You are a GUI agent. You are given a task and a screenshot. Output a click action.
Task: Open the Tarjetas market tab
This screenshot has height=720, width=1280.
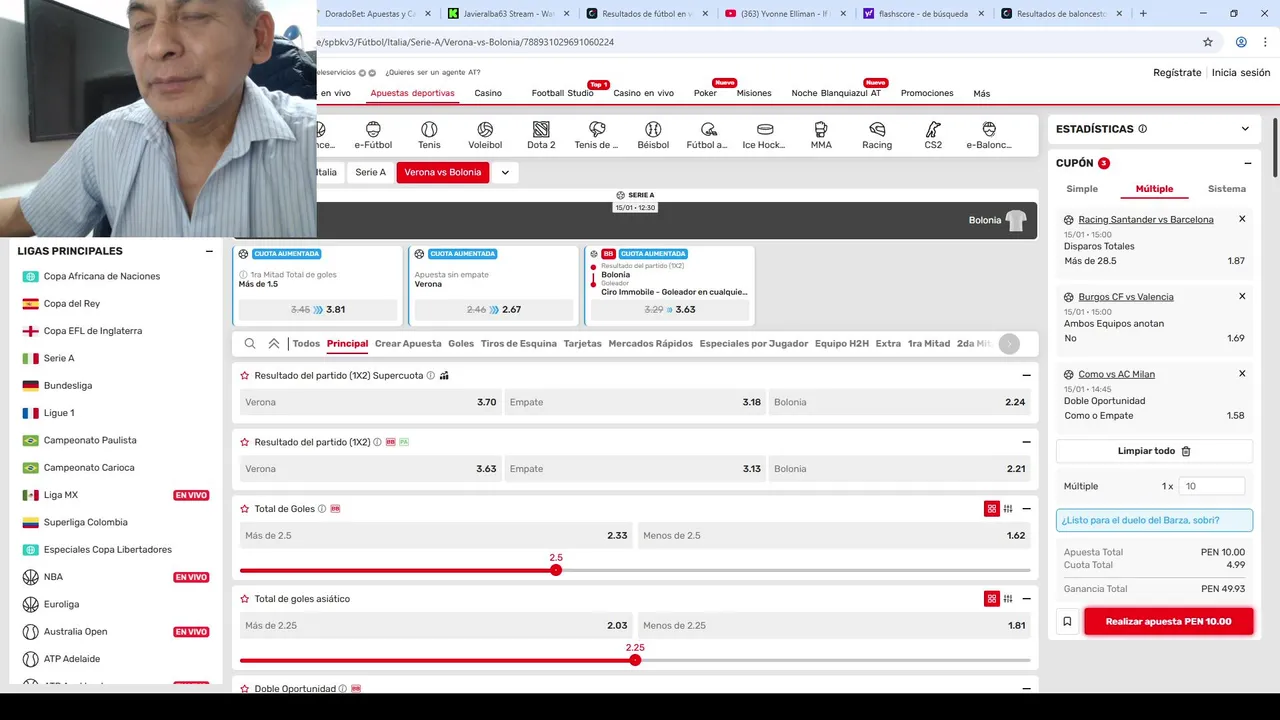tap(583, 343)
